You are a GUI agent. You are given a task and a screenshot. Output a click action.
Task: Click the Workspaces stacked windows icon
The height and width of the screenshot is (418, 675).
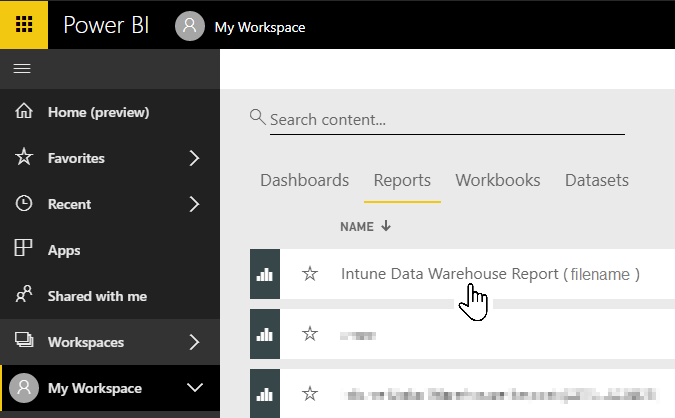coord(24,340)
